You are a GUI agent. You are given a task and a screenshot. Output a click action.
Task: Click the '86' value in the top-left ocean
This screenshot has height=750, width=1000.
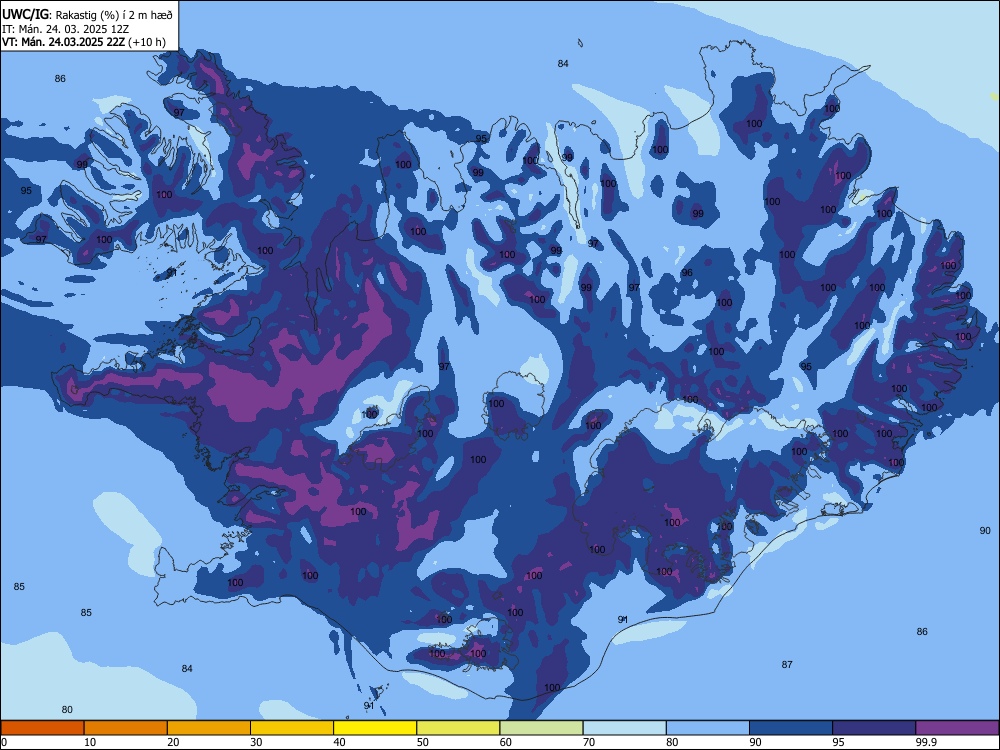click(60, 78)
